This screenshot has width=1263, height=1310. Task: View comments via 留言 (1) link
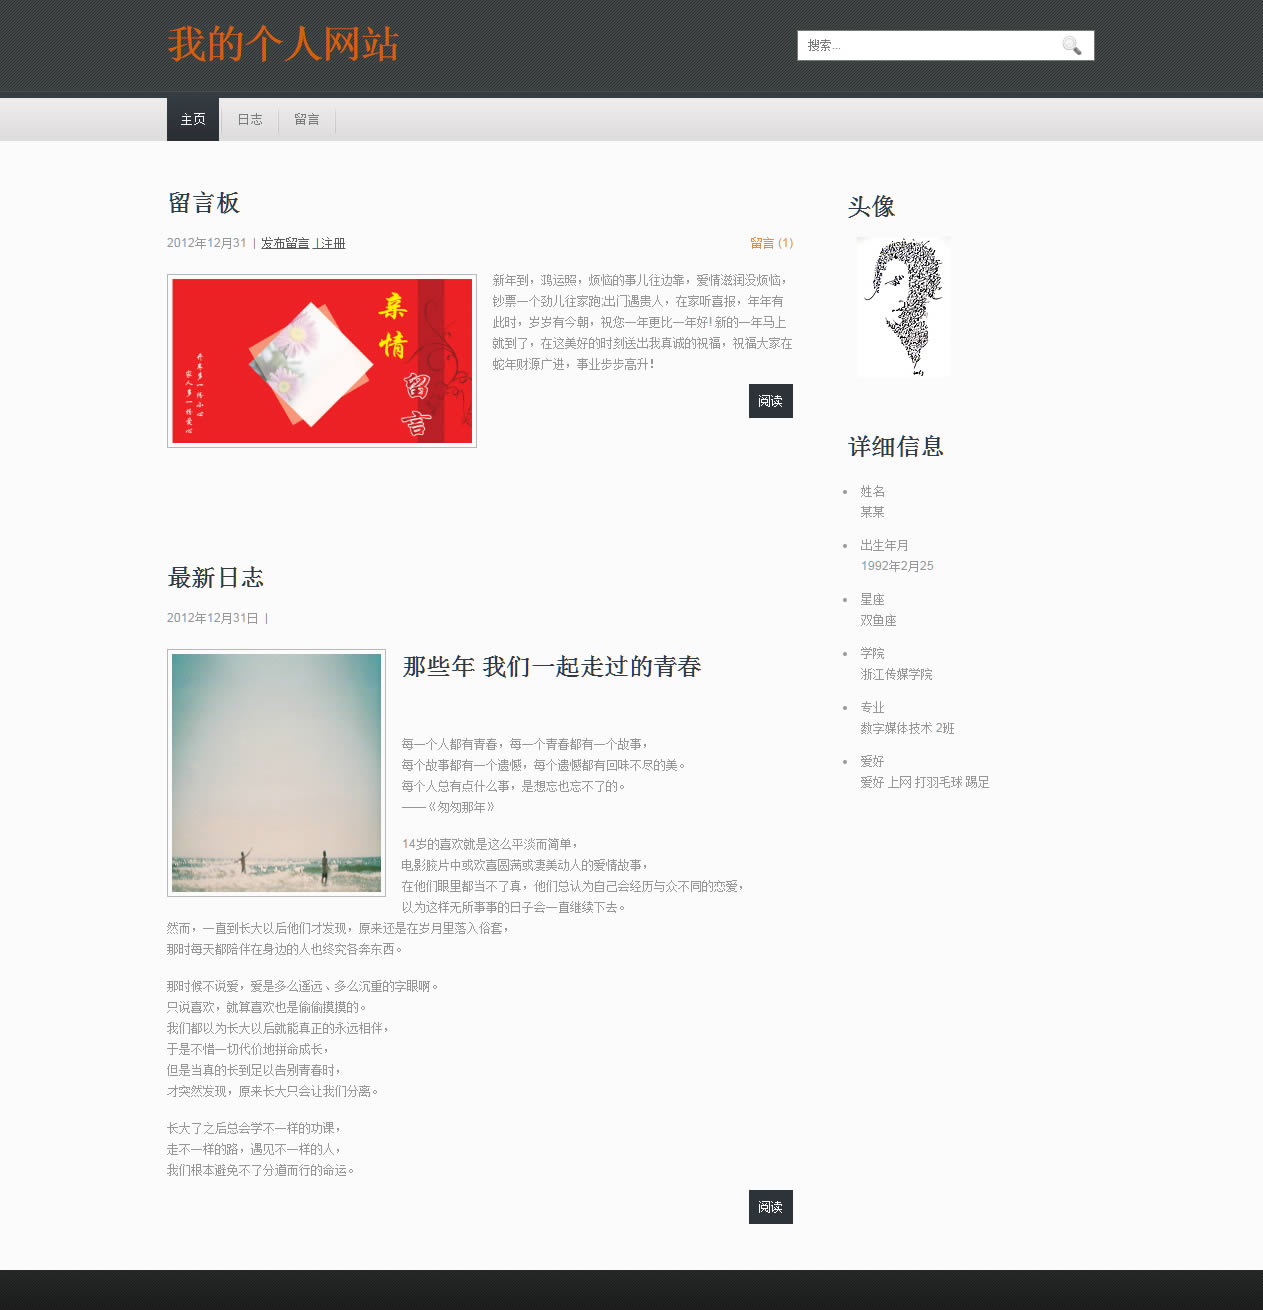771,243
